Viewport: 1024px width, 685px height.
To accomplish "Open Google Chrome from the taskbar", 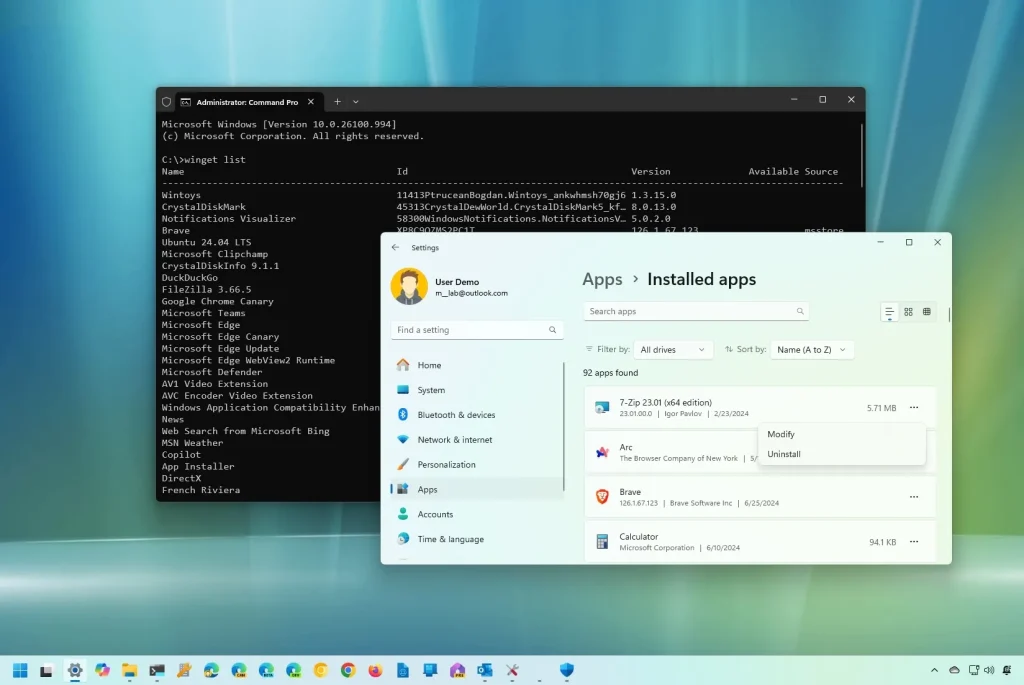I will 348,670.
